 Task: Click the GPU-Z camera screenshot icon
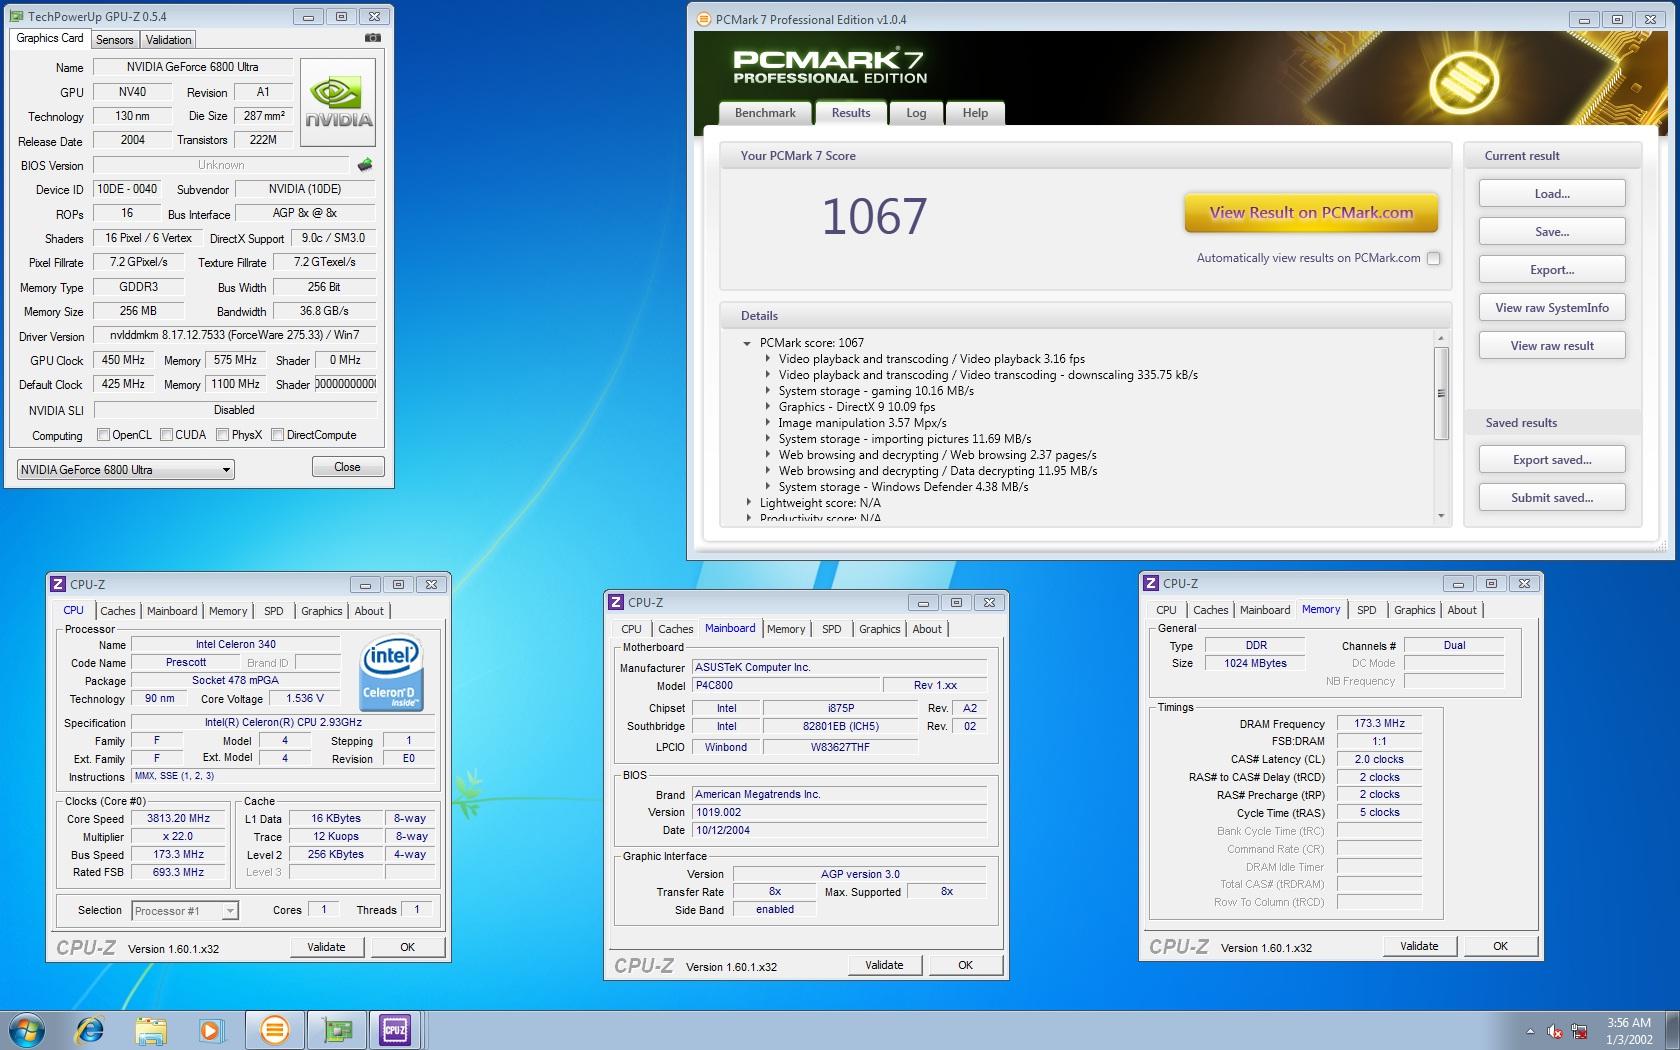(x=372, y=38)
